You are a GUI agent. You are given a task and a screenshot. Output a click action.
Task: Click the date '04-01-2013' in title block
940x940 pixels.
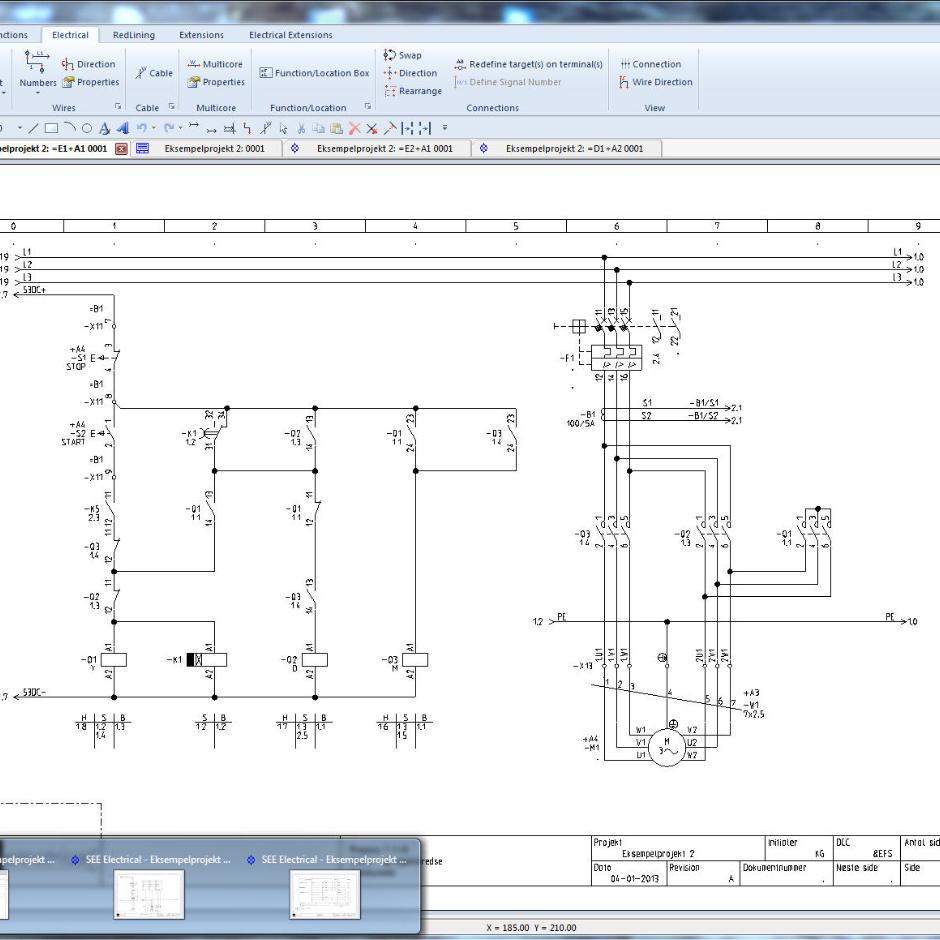[634, 879]
